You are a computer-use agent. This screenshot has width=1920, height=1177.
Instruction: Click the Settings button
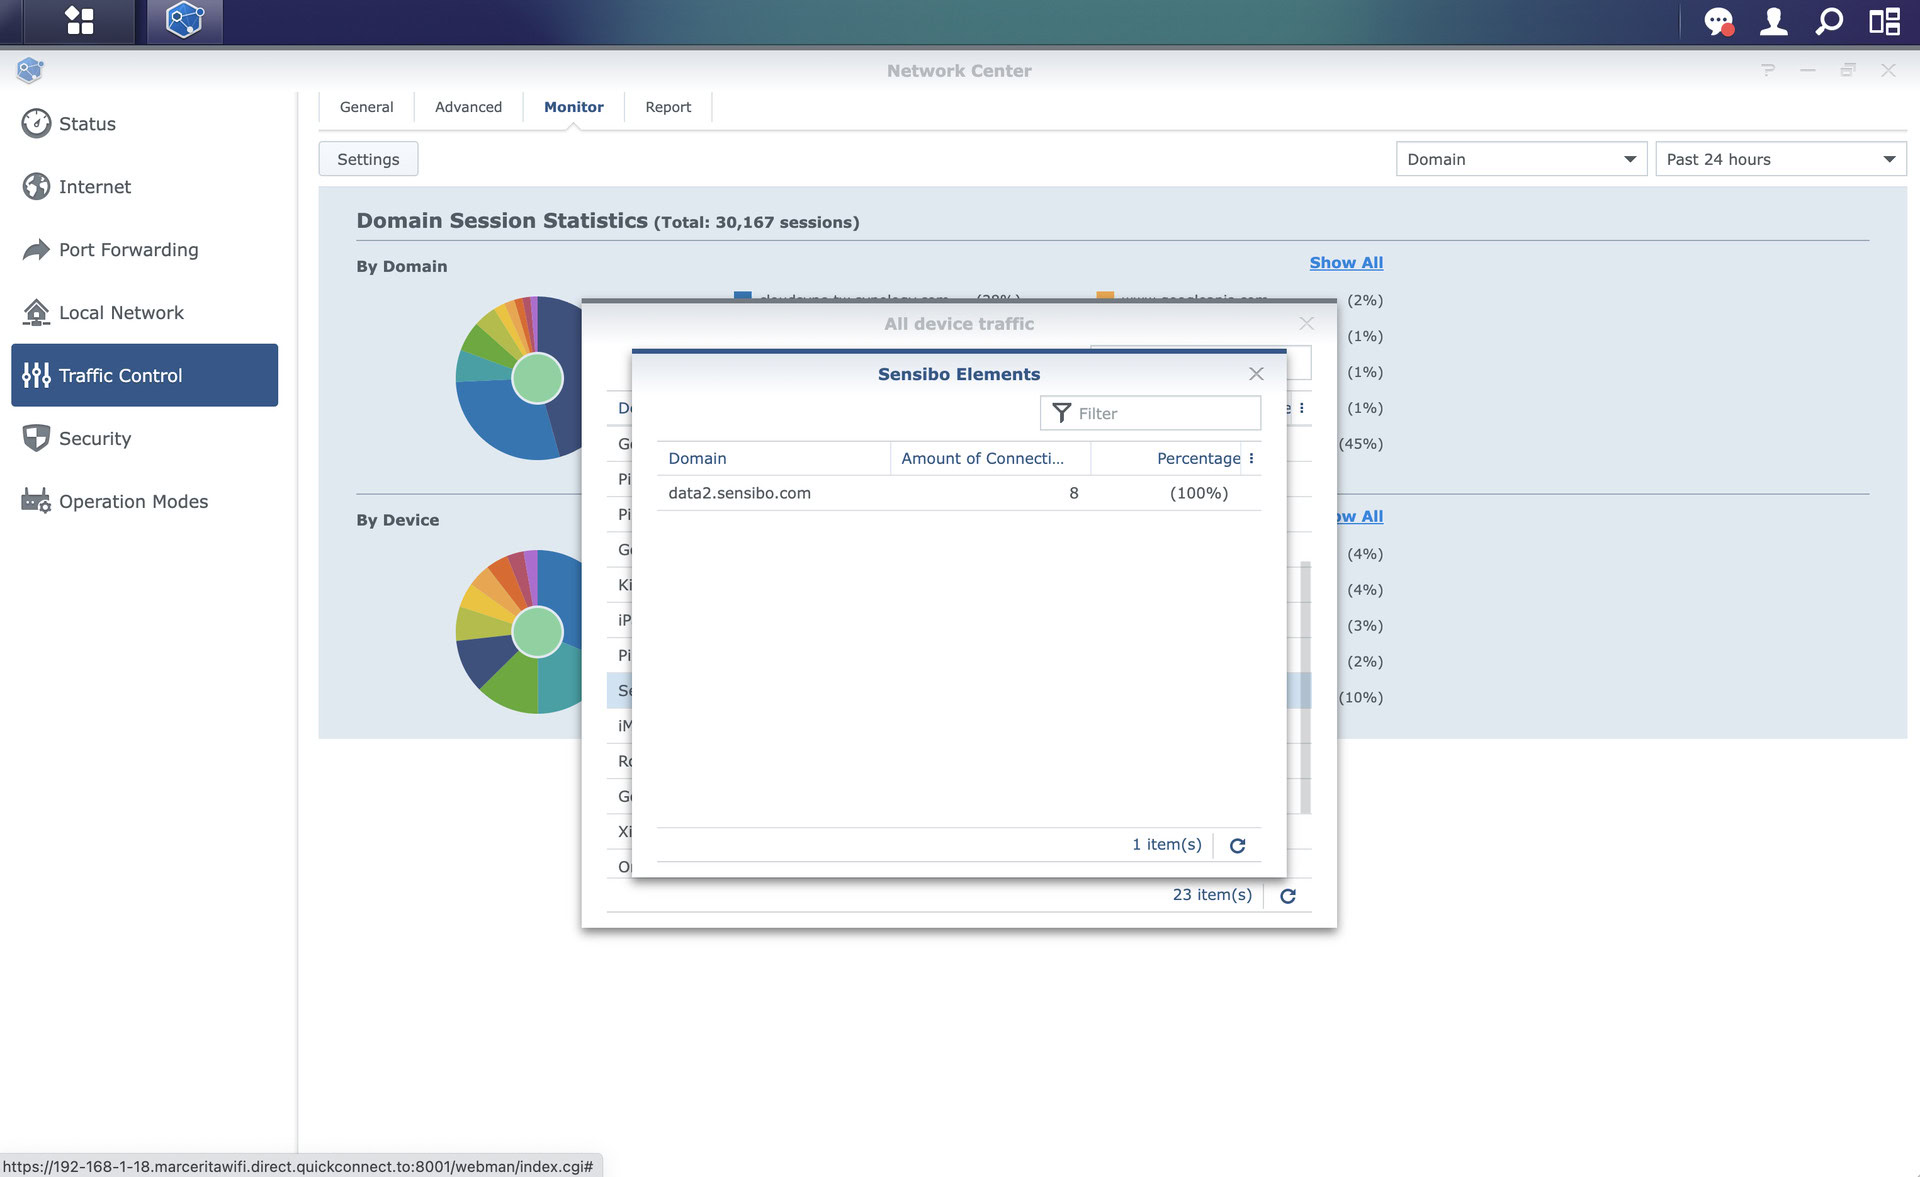(x=368, y=159)
